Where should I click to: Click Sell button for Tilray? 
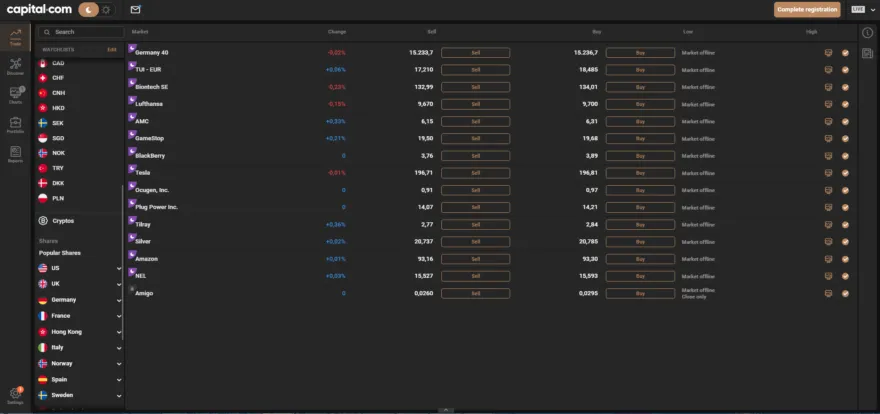[x=475, y=224]
